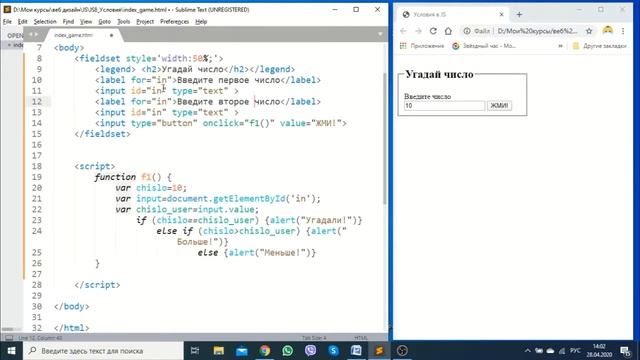Click the number input field containing 10
This screenshot has height=360, width=640.
444,106
